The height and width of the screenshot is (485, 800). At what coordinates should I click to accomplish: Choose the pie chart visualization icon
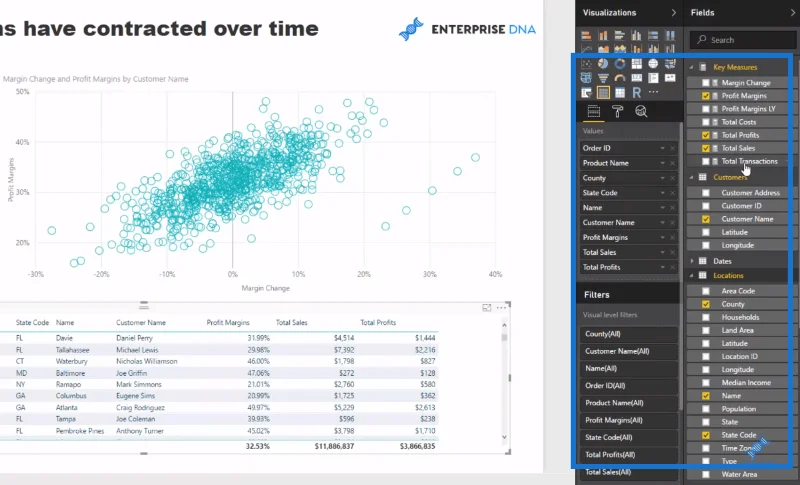603,64
